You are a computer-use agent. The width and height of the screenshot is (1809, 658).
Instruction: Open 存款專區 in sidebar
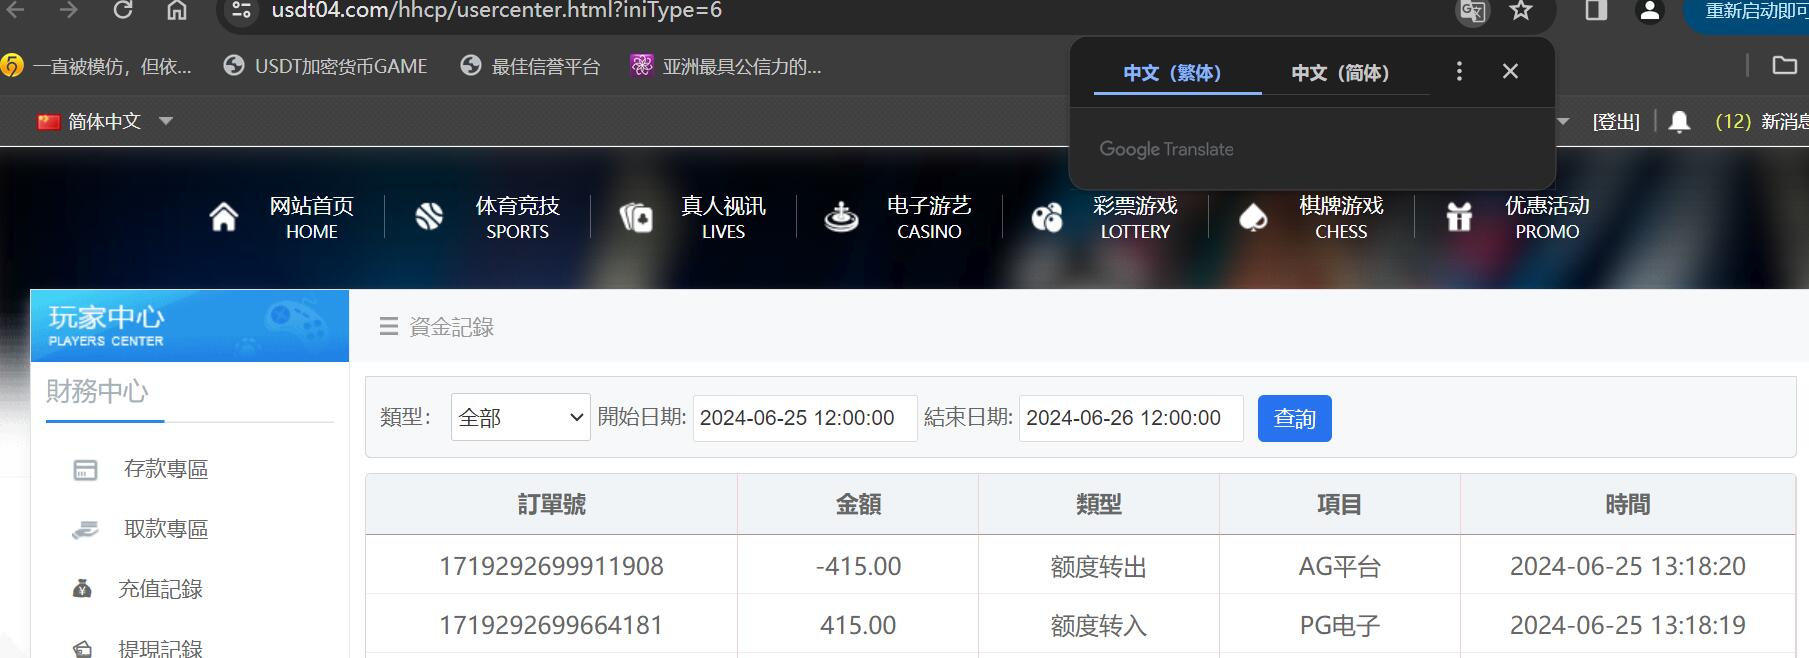[166, 469]
